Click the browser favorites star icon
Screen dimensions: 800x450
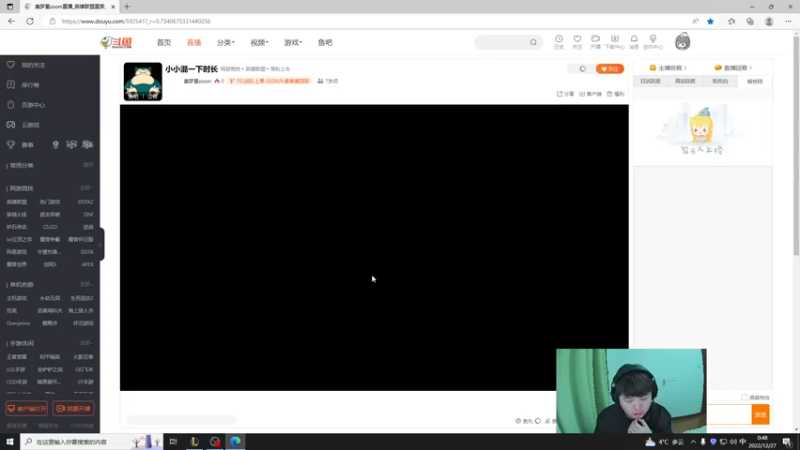710,21
